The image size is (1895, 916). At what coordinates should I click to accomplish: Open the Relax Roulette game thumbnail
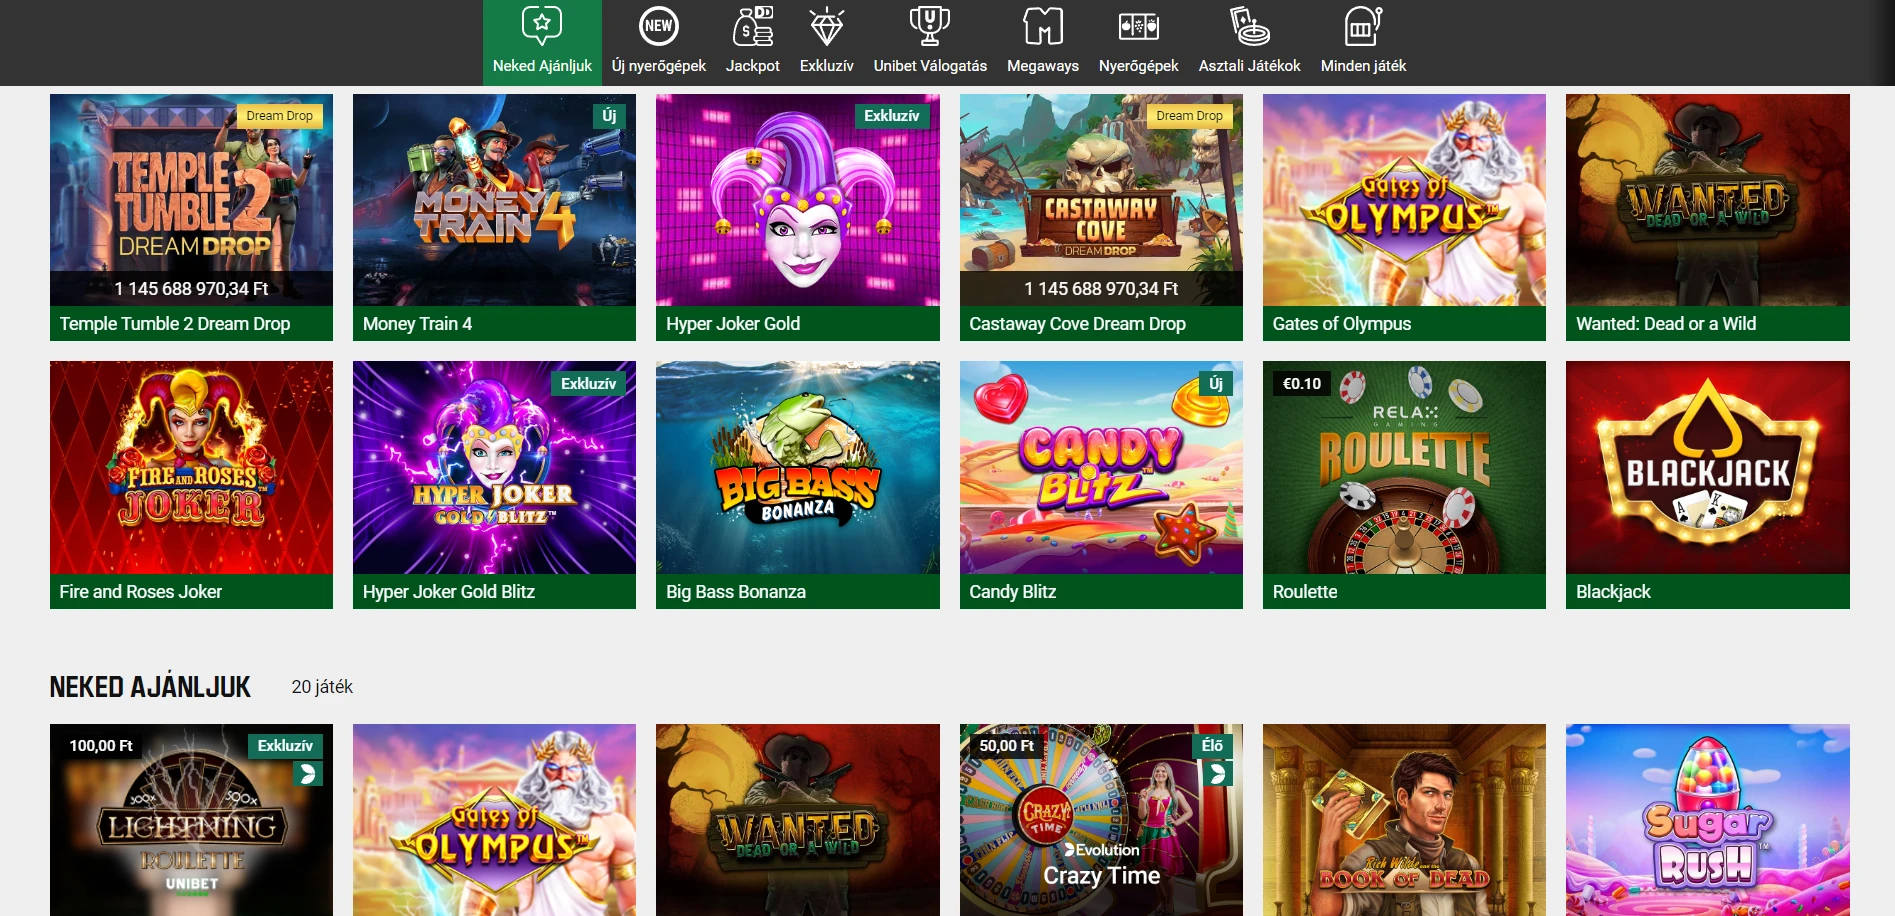[x=1404, y=467]
